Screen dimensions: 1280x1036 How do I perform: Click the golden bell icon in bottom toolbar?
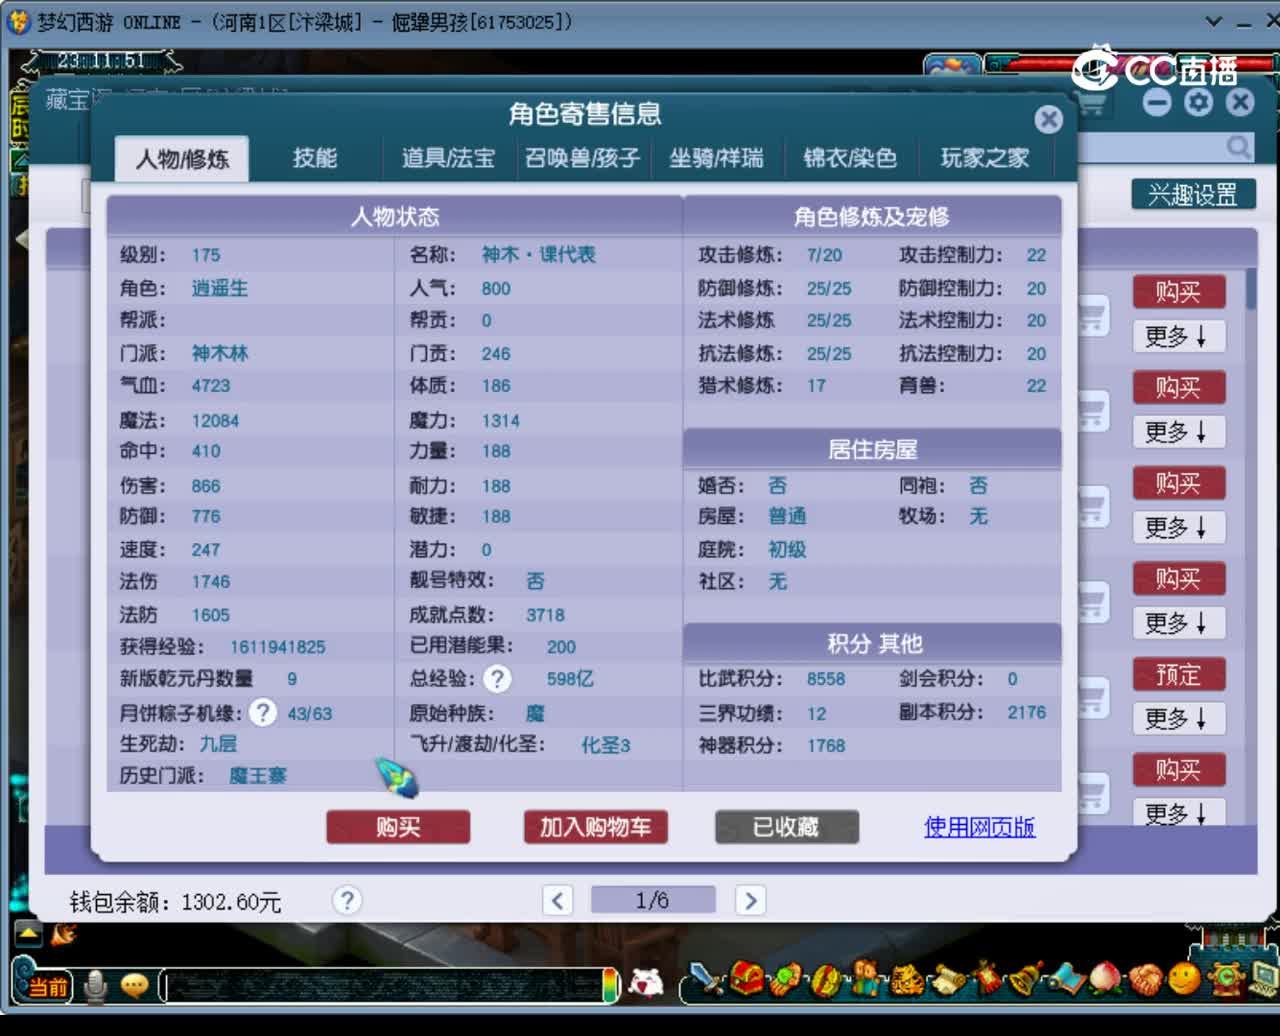1025,977
